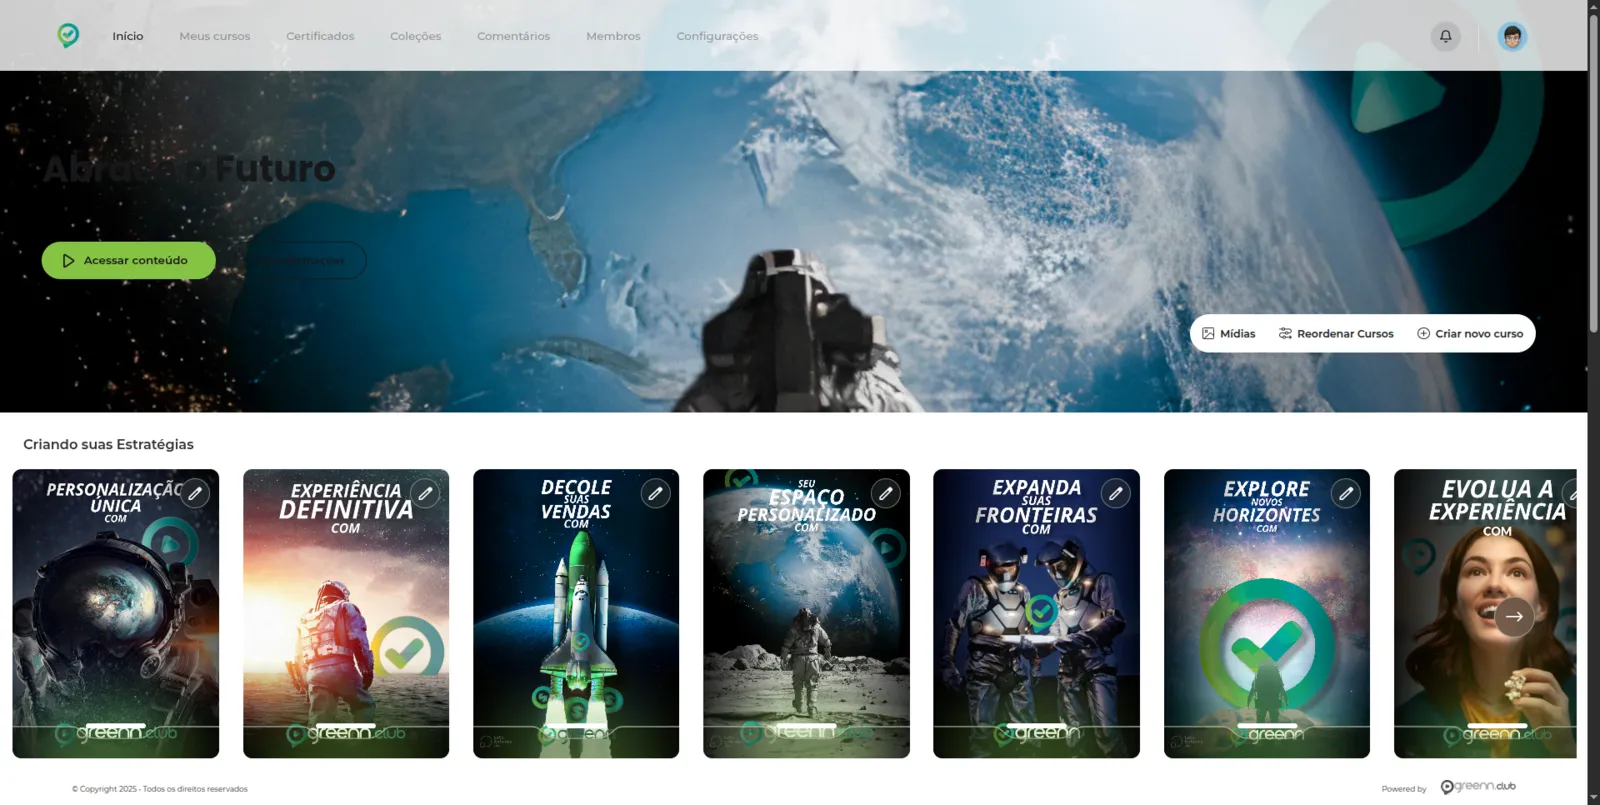This screenshot has width=1600, height=805.
Task: Edit the Seu Espaço Personalizado course pencil icon
Action: coord(885,493)
